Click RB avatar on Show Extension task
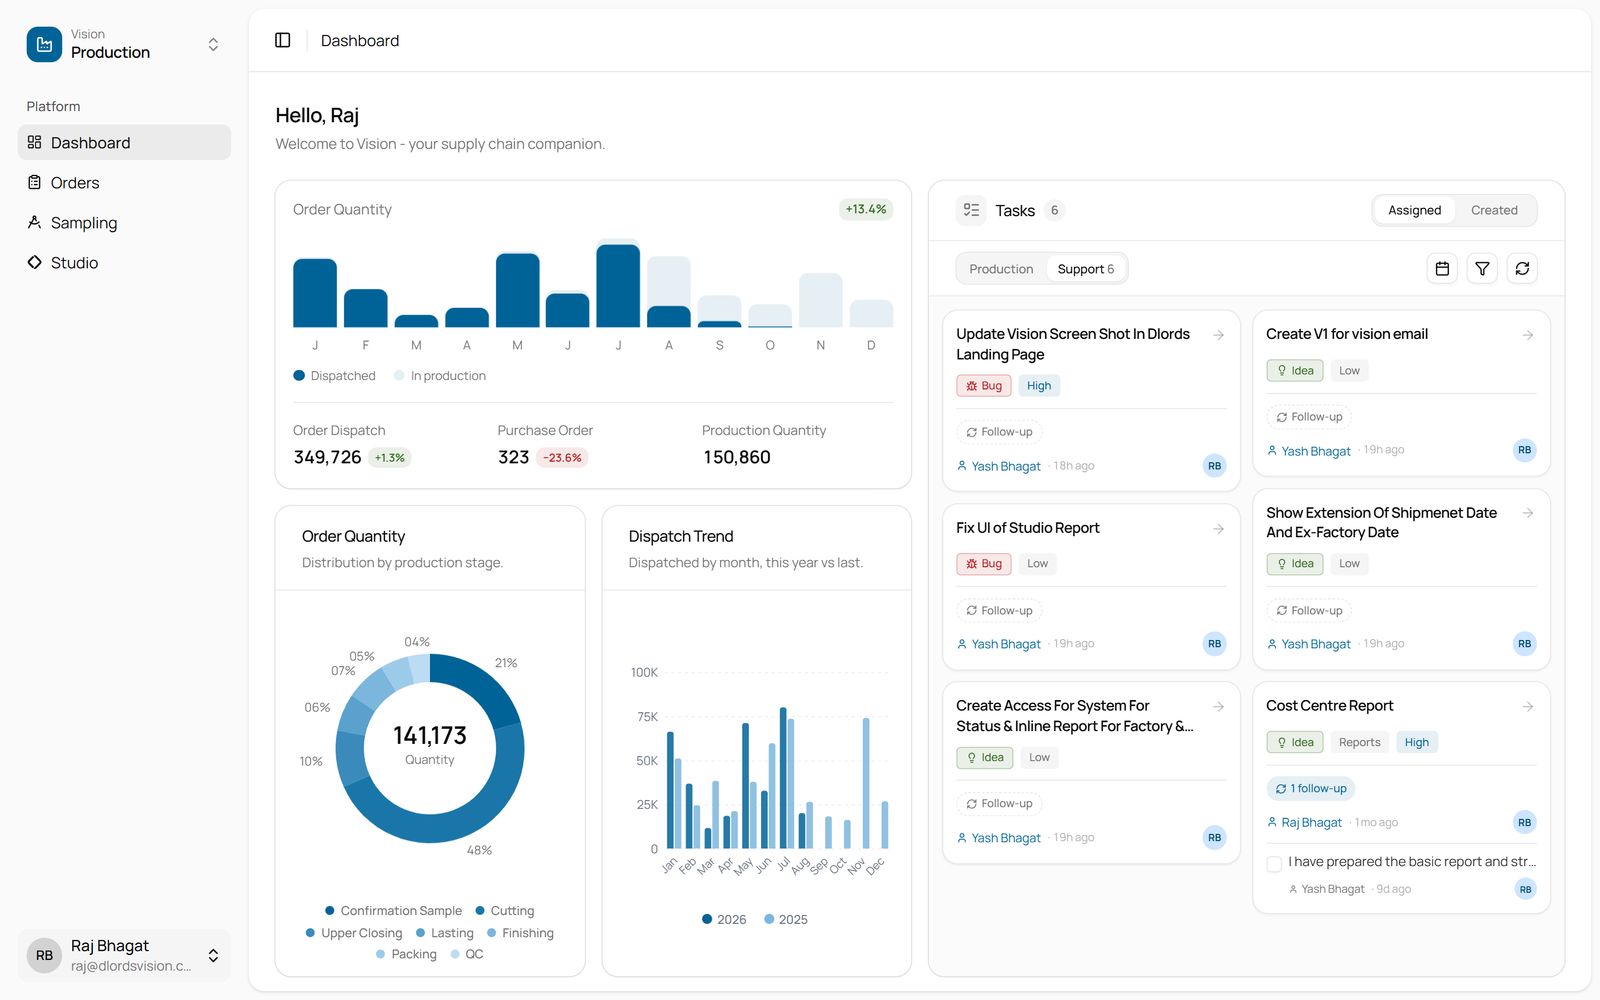 [1524, 644]
